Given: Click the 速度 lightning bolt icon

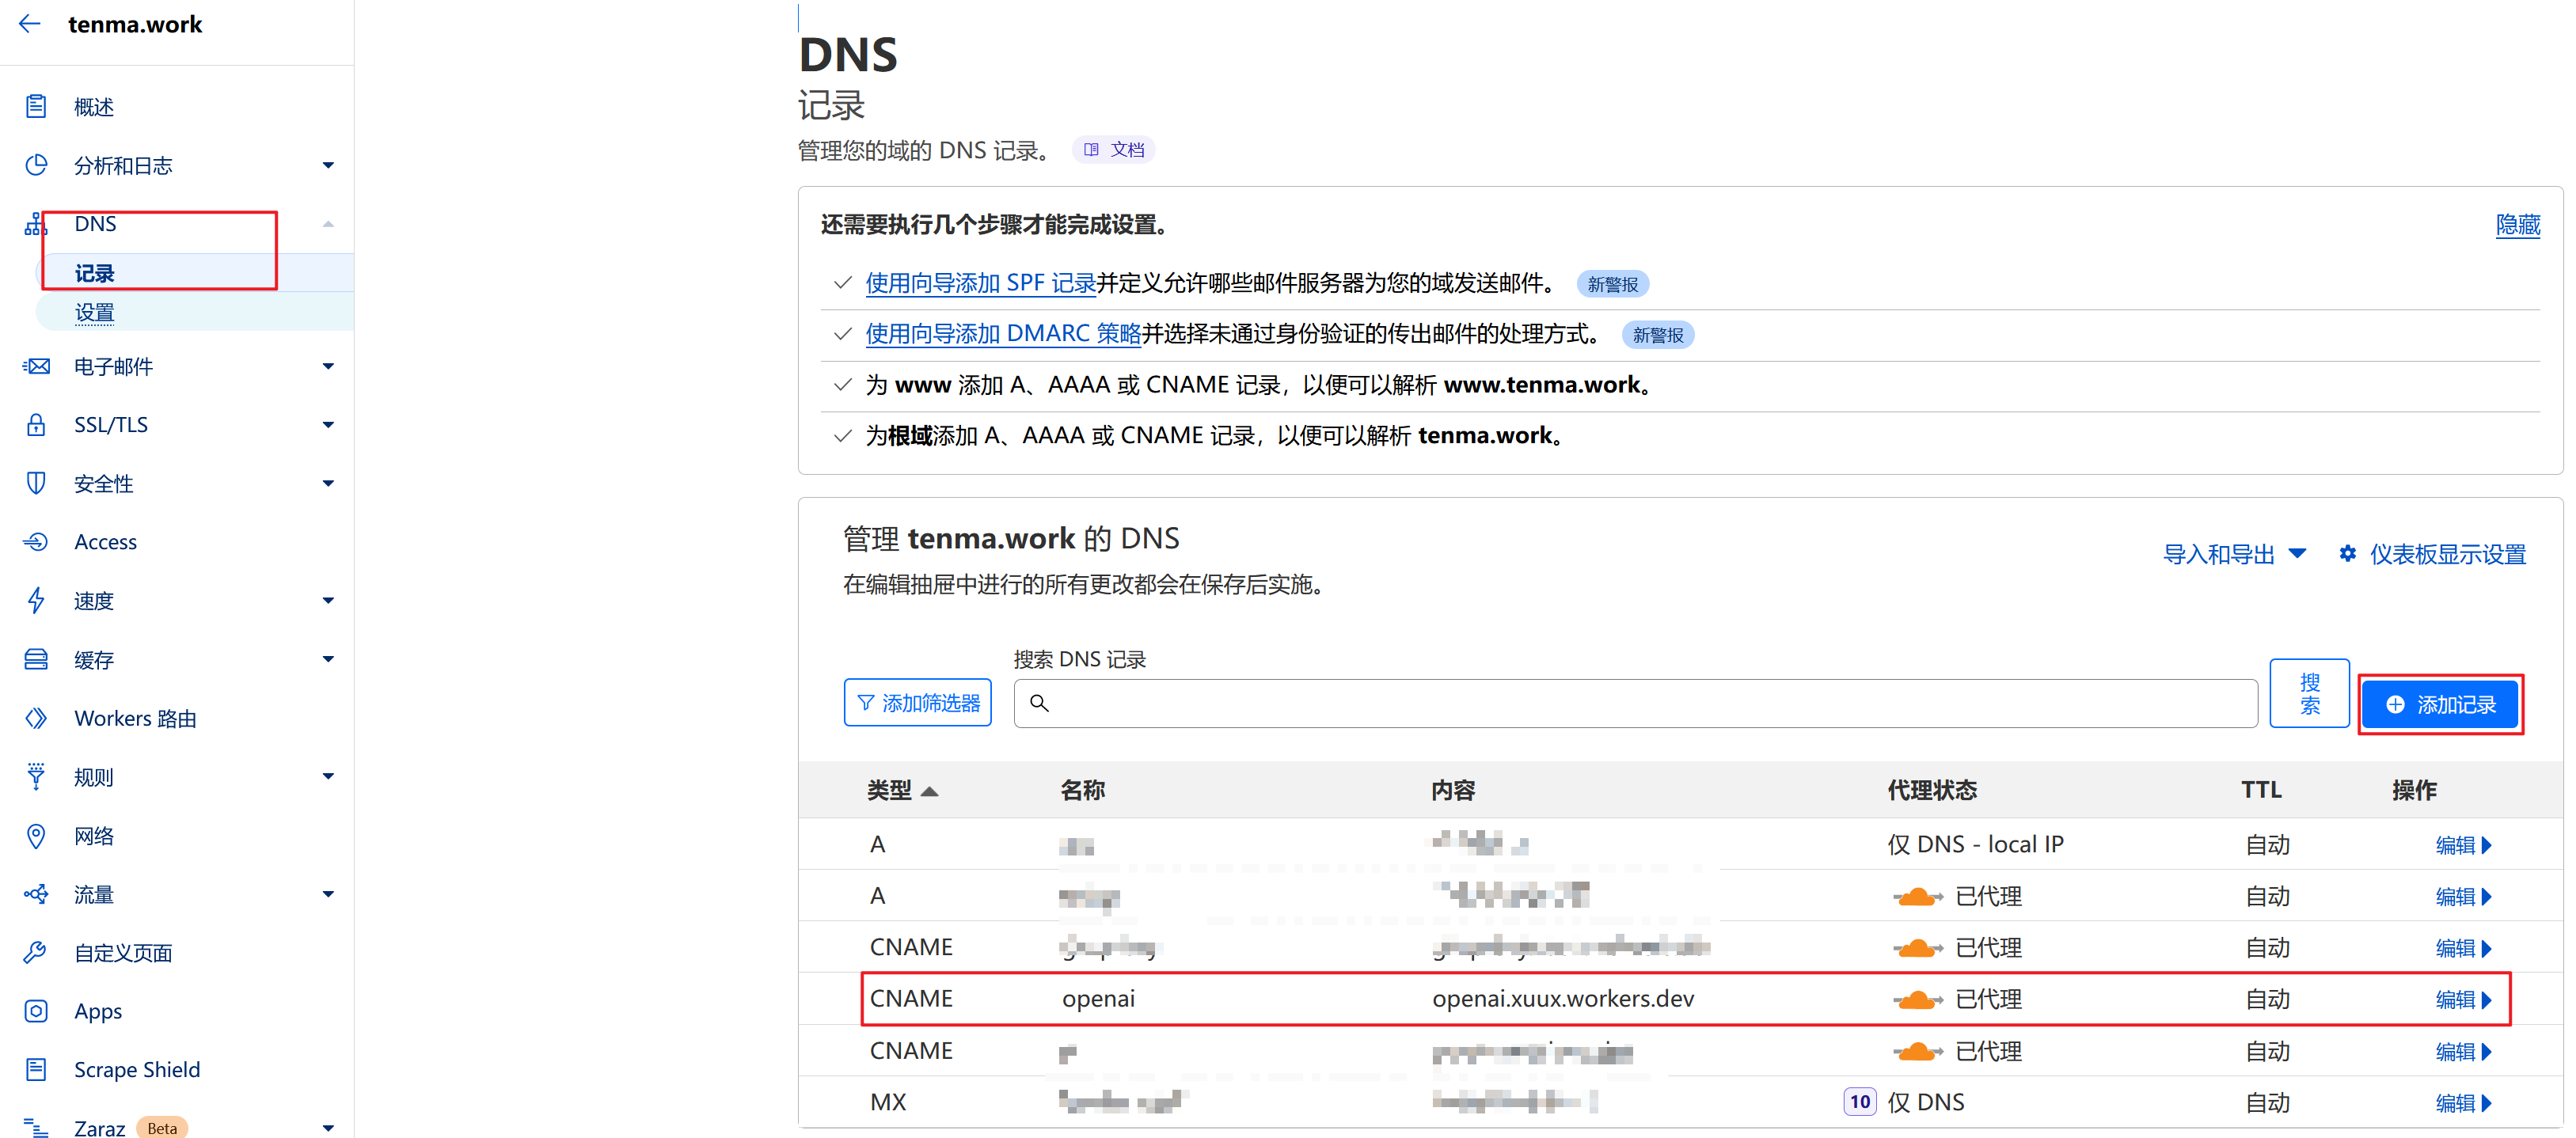Looking at the screenshot, I should 36,600.
